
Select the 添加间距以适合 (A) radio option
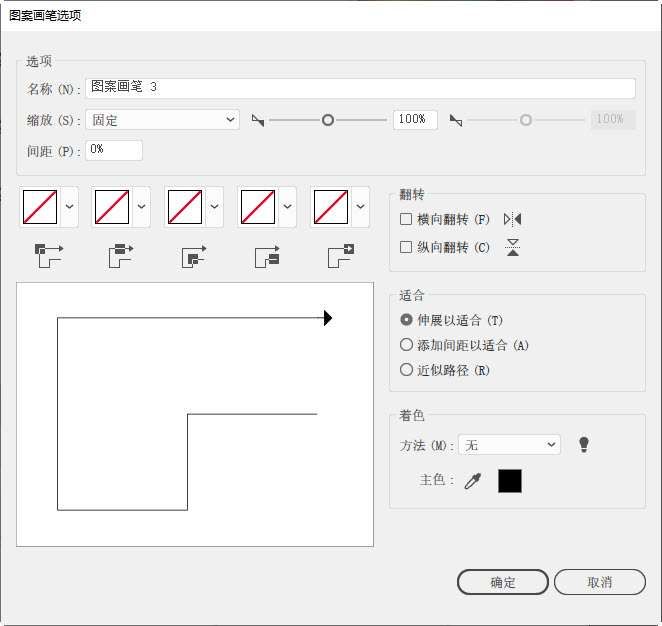406,344
